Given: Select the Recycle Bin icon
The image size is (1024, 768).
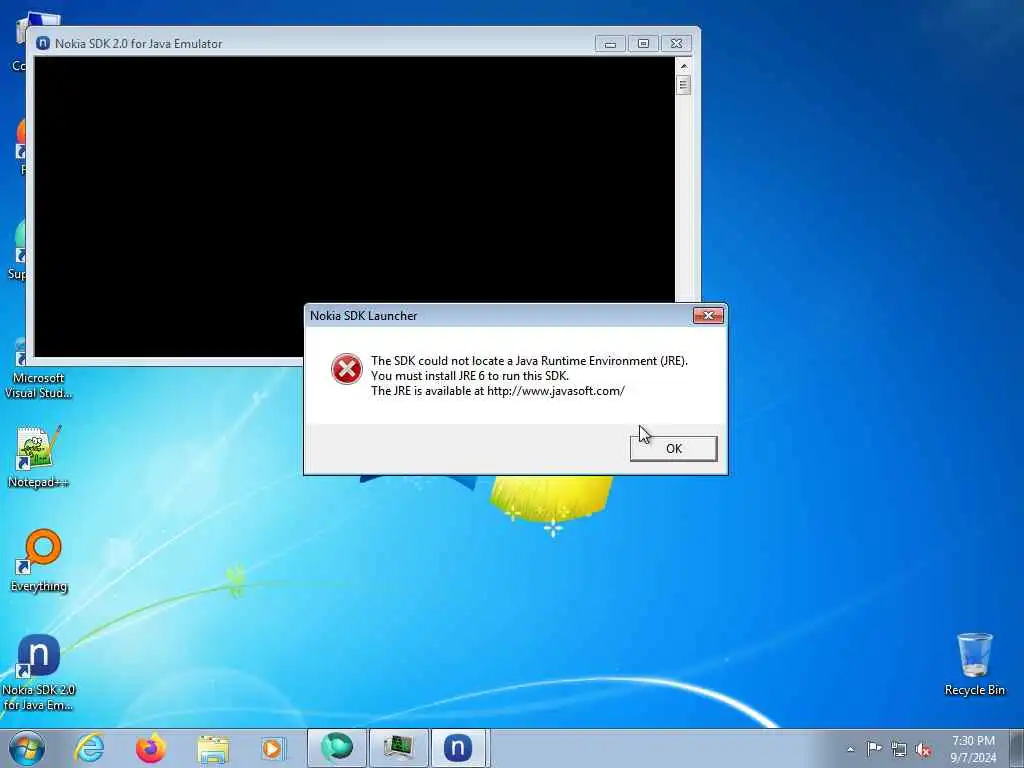Looking at the screenshot, I should coord(974,664).
